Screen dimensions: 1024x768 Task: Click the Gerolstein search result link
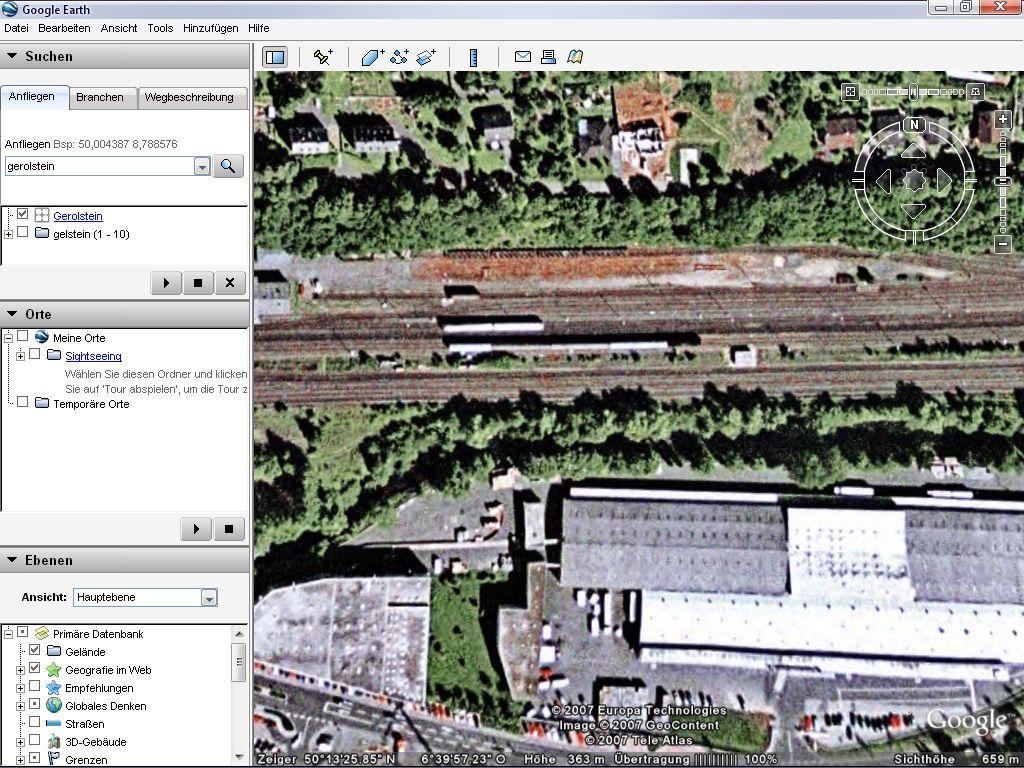78,216
